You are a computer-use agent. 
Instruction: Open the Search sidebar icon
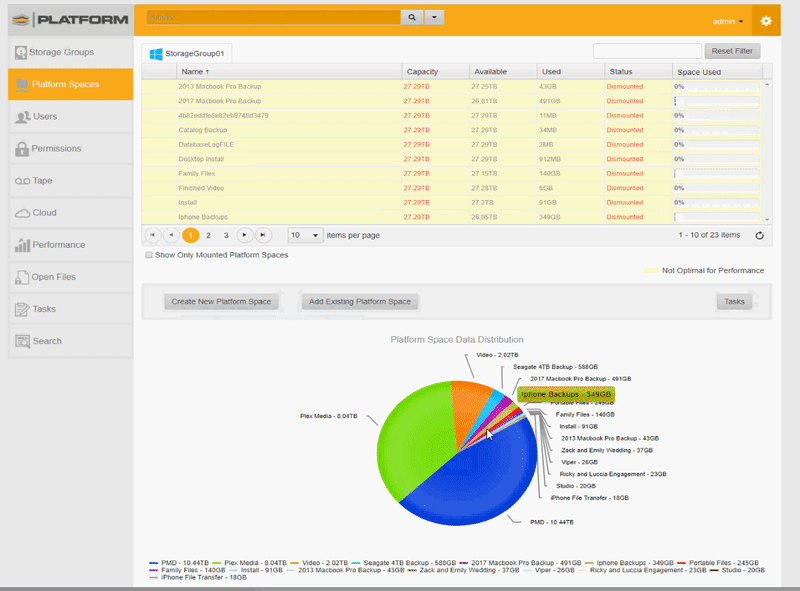click(22, 341)
